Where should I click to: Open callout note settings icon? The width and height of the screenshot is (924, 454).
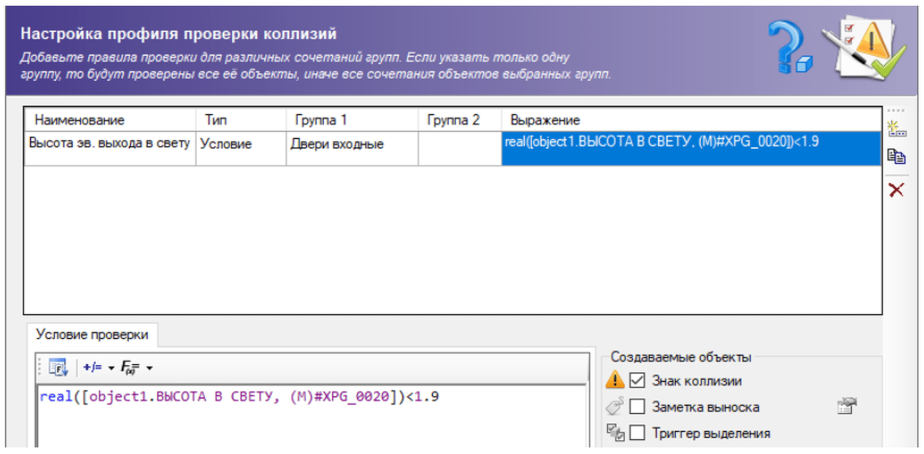coord(846,406)
